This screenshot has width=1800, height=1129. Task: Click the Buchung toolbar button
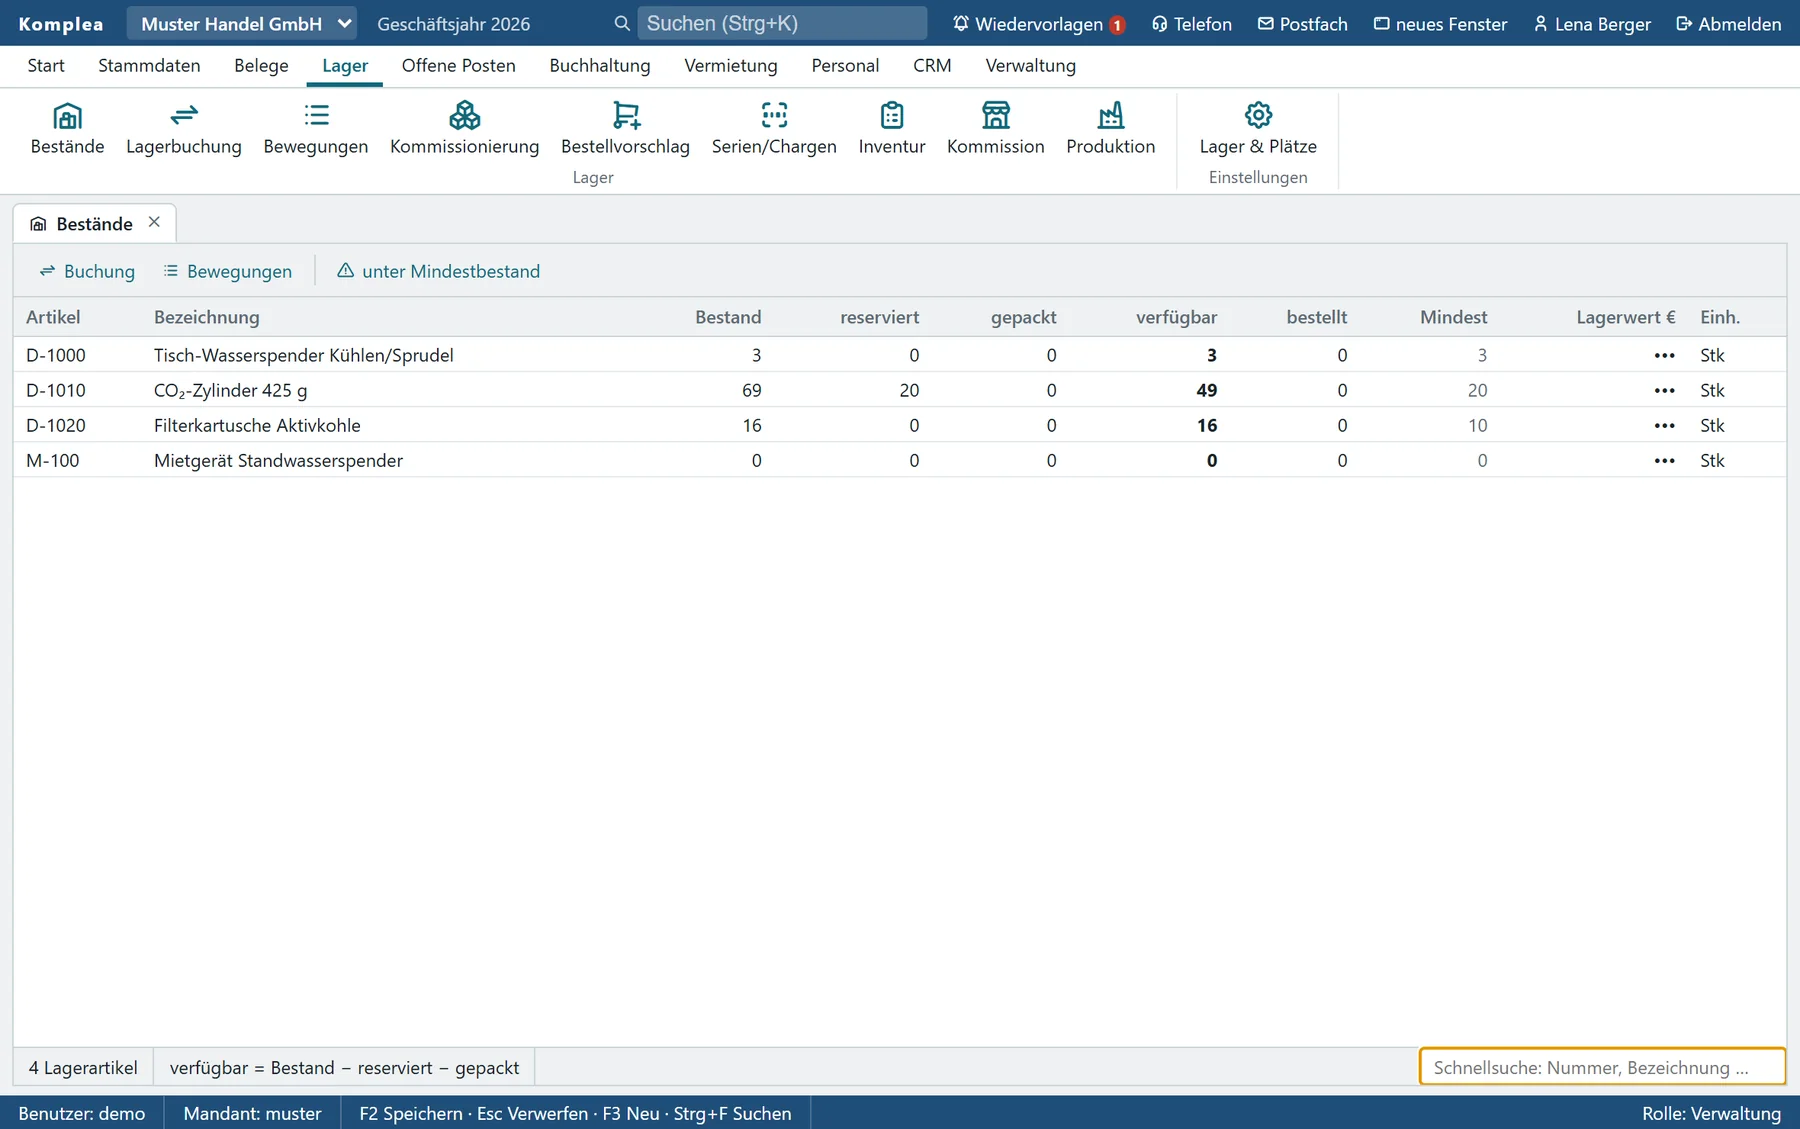click(87, 271)
